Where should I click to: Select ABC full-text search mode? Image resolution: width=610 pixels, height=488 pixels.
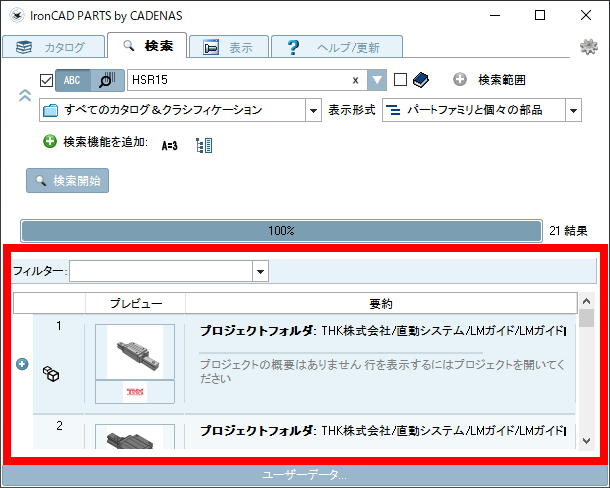[x=72, y=81]
